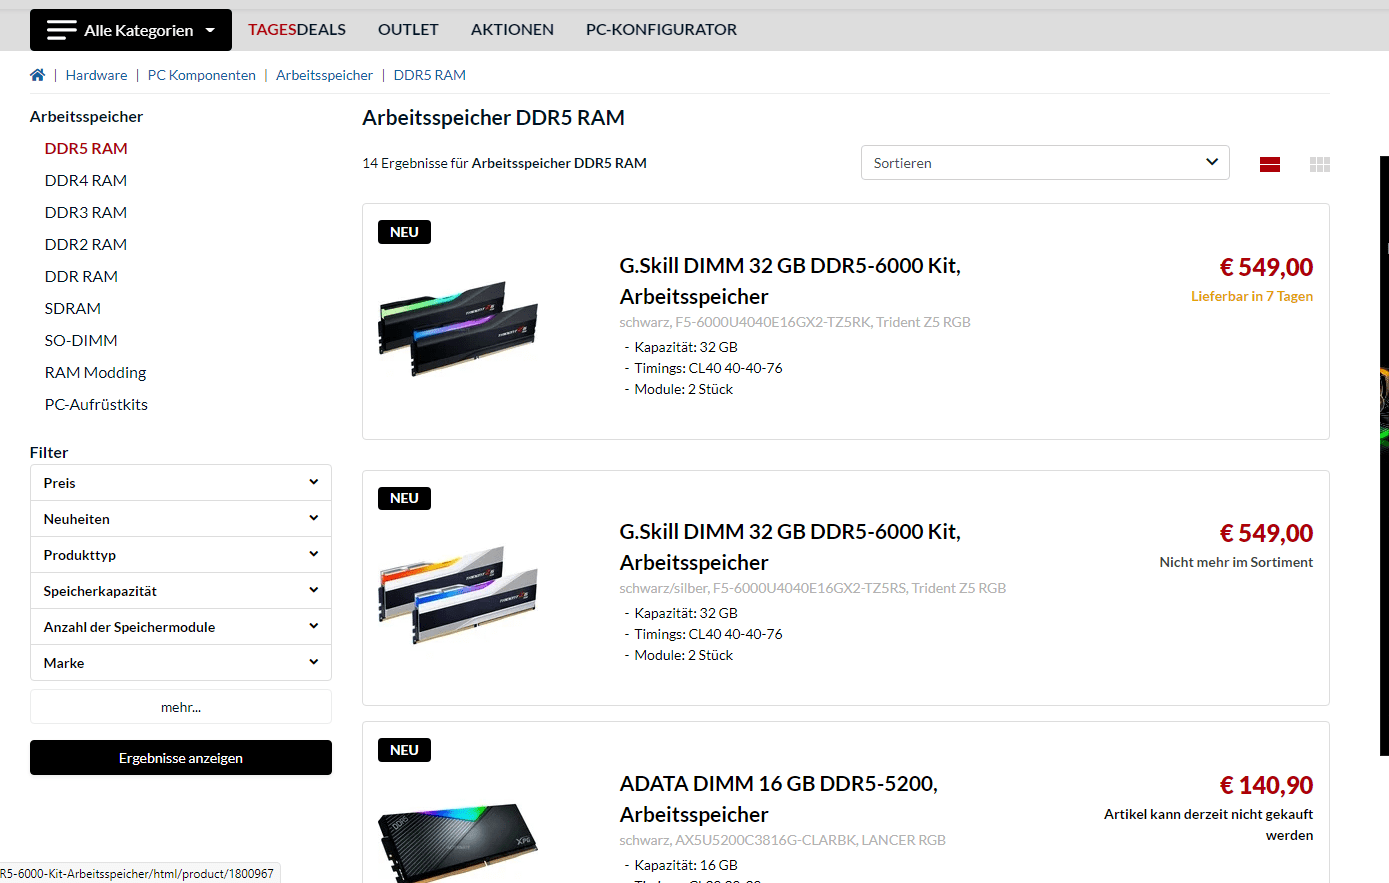Open the TAGESDEALS menu item
This screenshot has width=1389, height=883.
click(x=297, y=30)
